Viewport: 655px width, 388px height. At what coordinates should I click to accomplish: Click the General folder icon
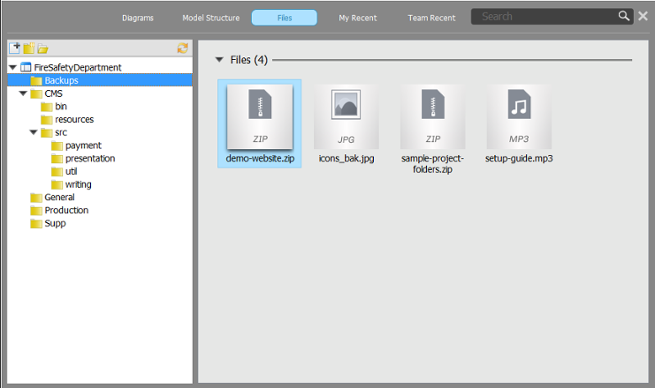(x=36, y=198)
